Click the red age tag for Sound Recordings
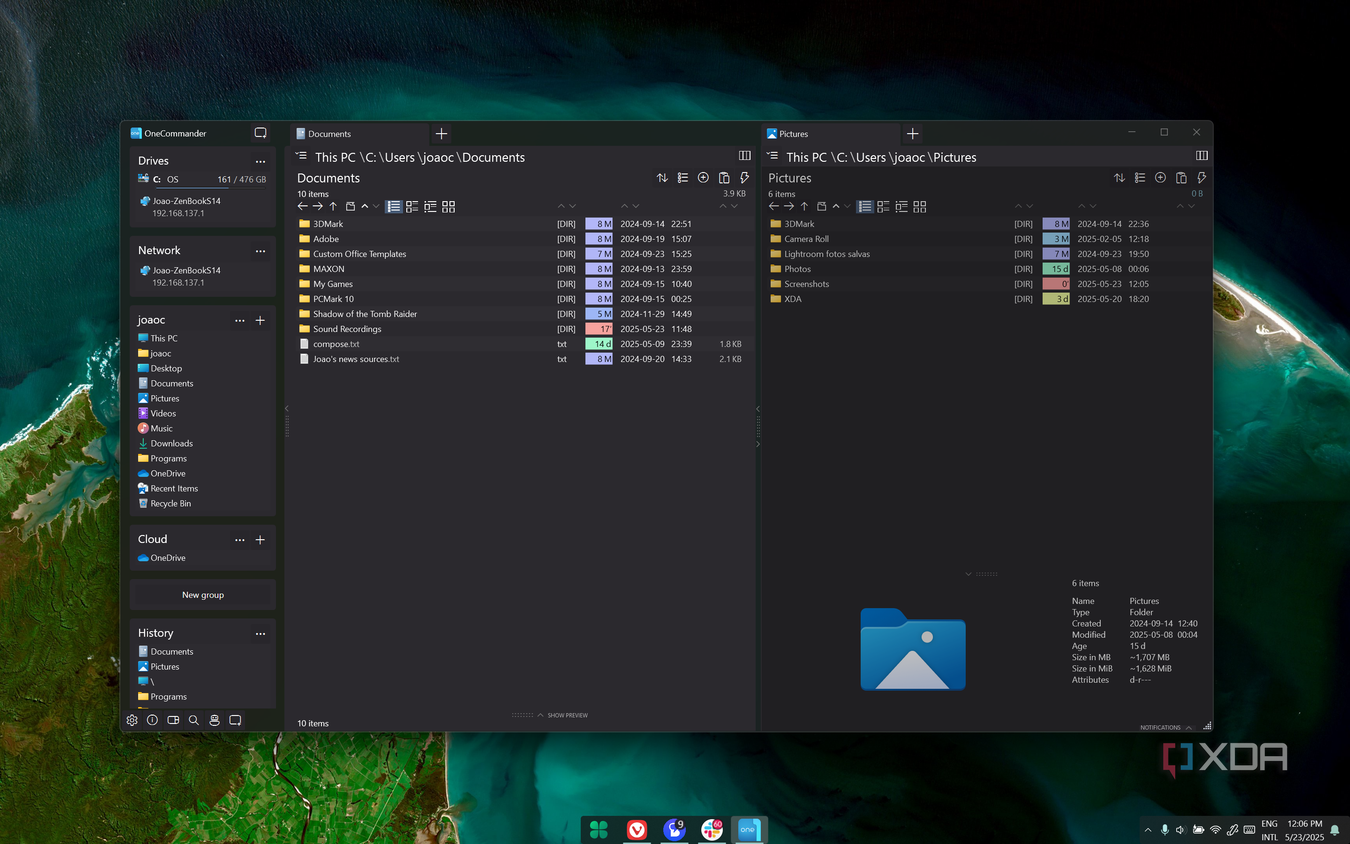1350x844 pixels. tap(599, 329)
